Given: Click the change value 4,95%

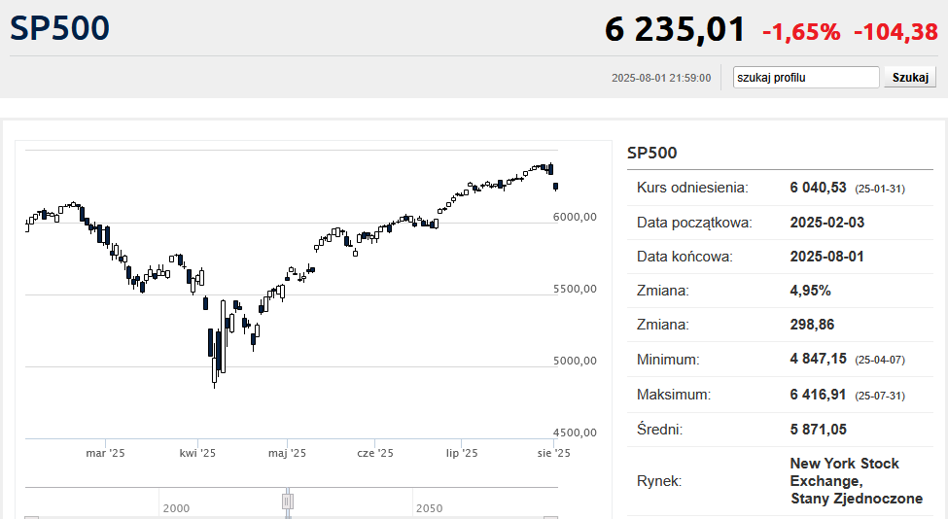Looking at the screenshot, I should pos(810,291).
